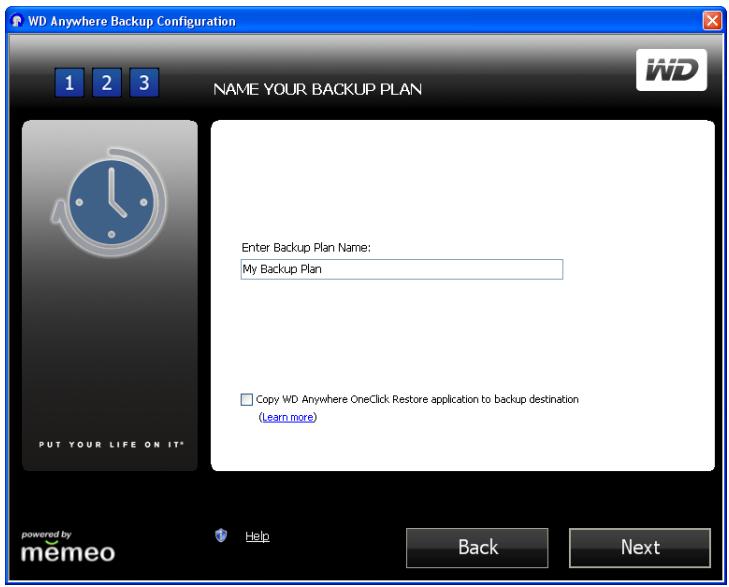Screen dimensions: 729x587
Task: Click the PUT YOUR LIFE ON IT text
Action: [x=111, y=444]
